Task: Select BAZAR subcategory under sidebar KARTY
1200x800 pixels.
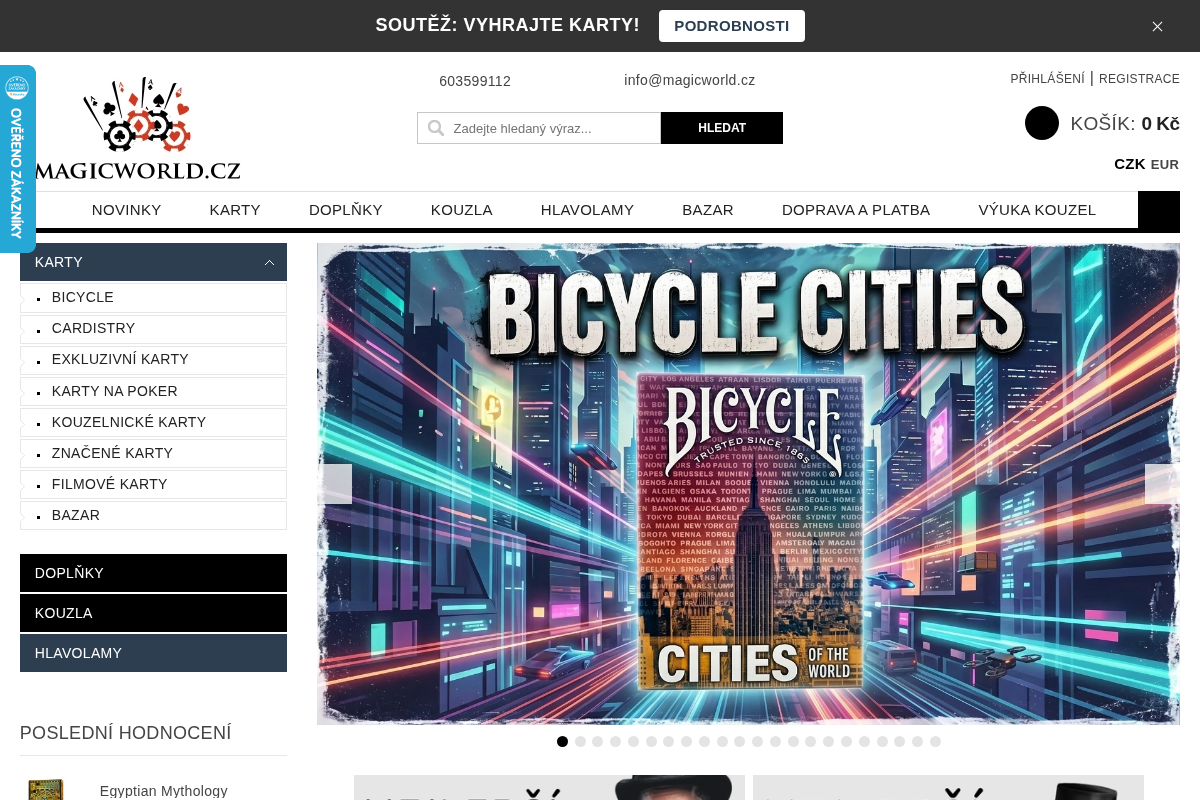Action: tap(153, 515)
